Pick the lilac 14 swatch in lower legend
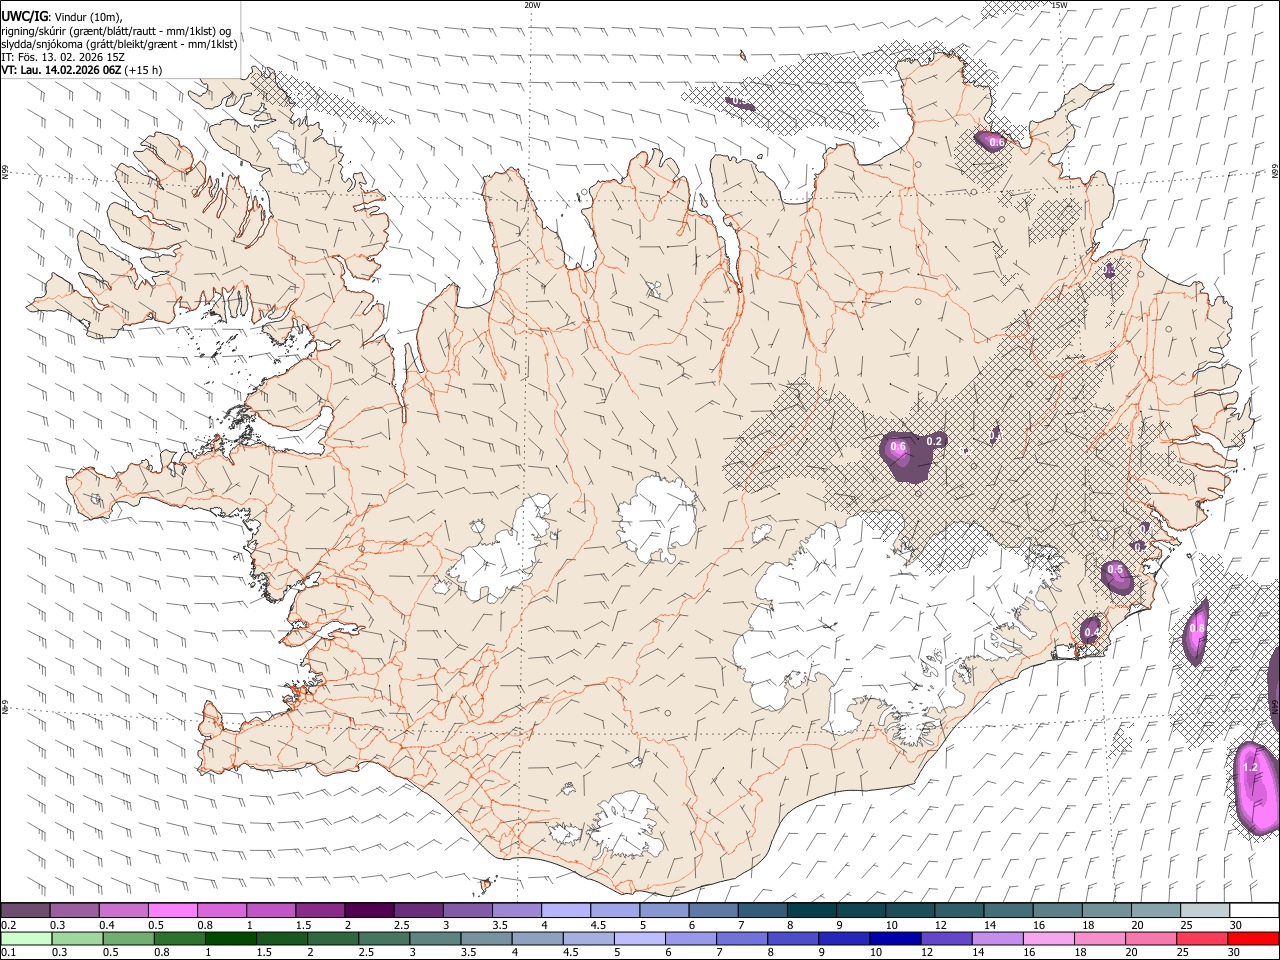Viewport: 1280px width, 960px height. coord(996,938)
